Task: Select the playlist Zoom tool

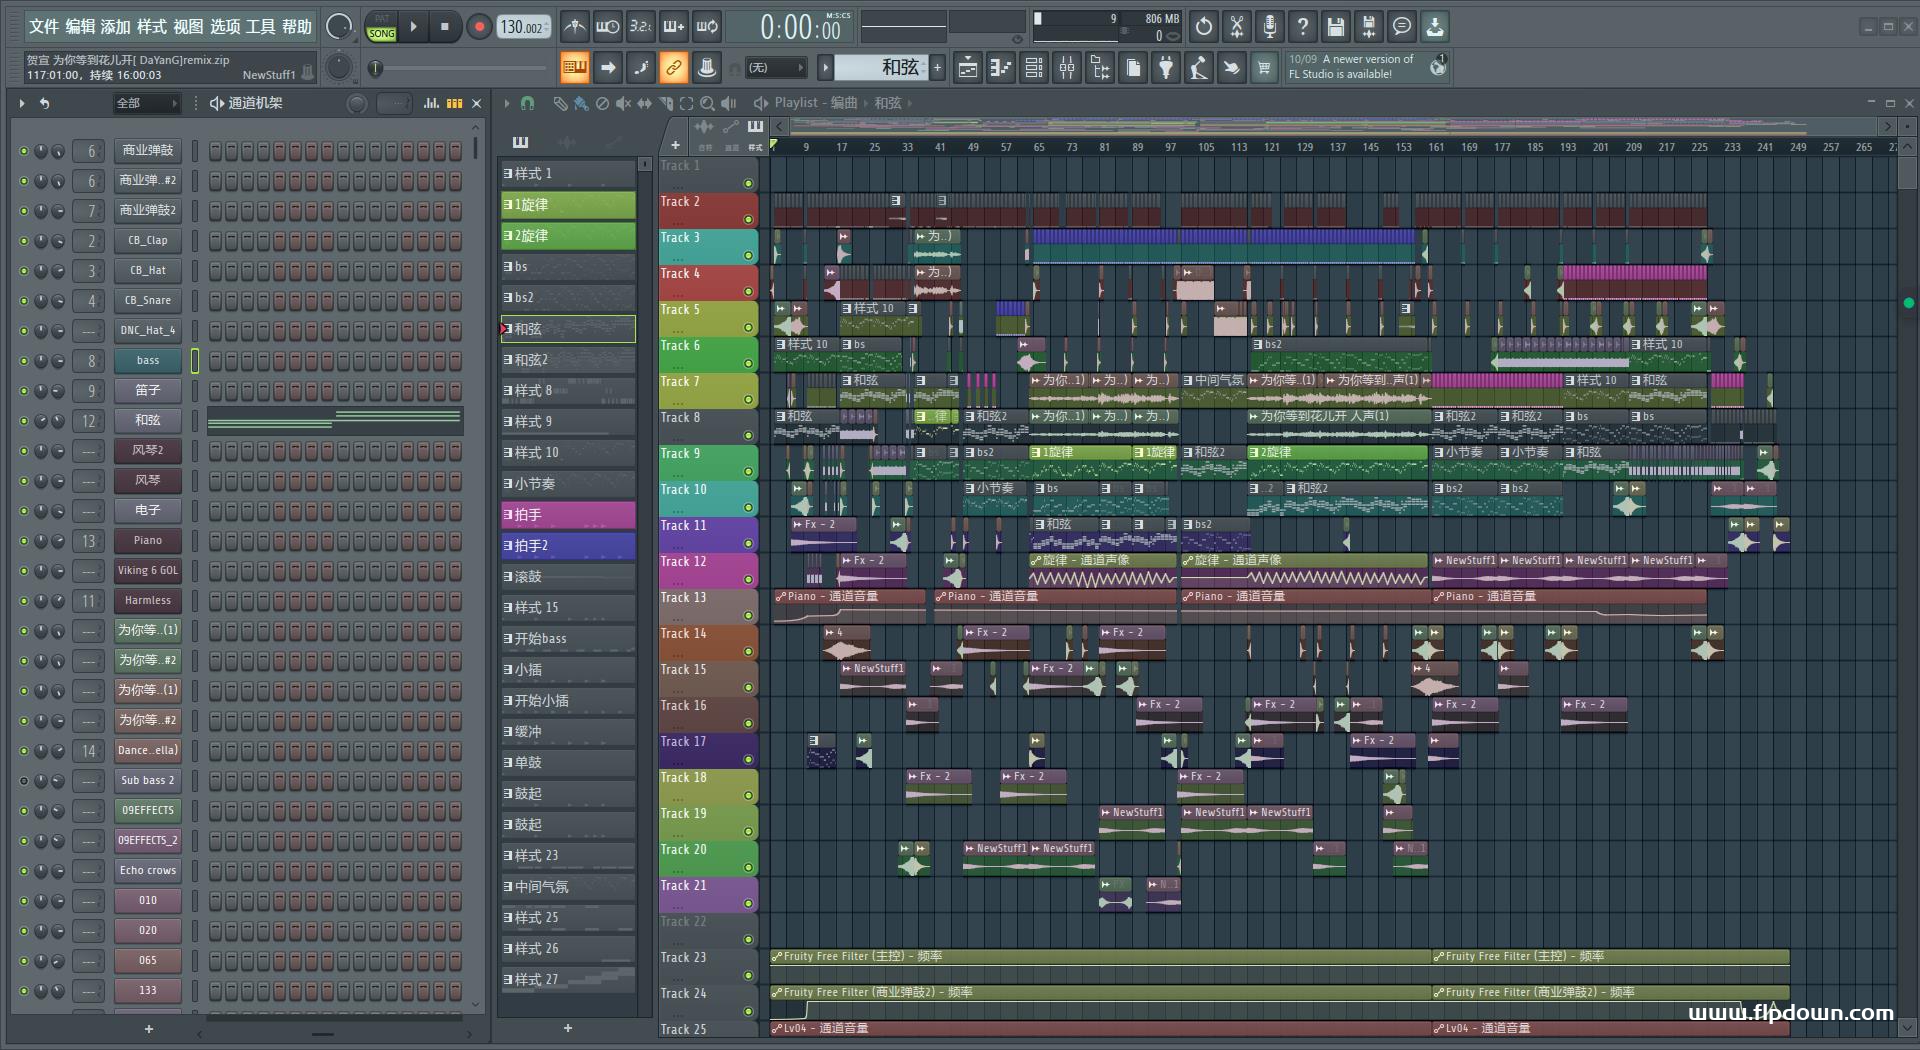Action: click(707, 103)
